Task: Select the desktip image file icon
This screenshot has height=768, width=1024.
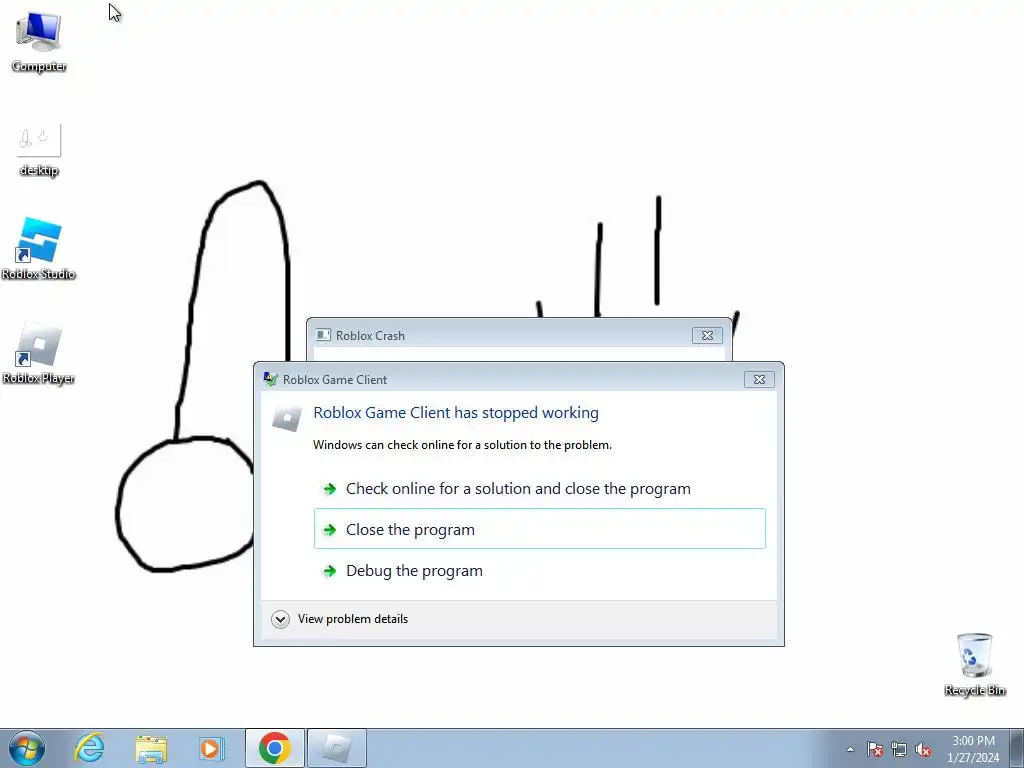Action: (x=39, y=150)
